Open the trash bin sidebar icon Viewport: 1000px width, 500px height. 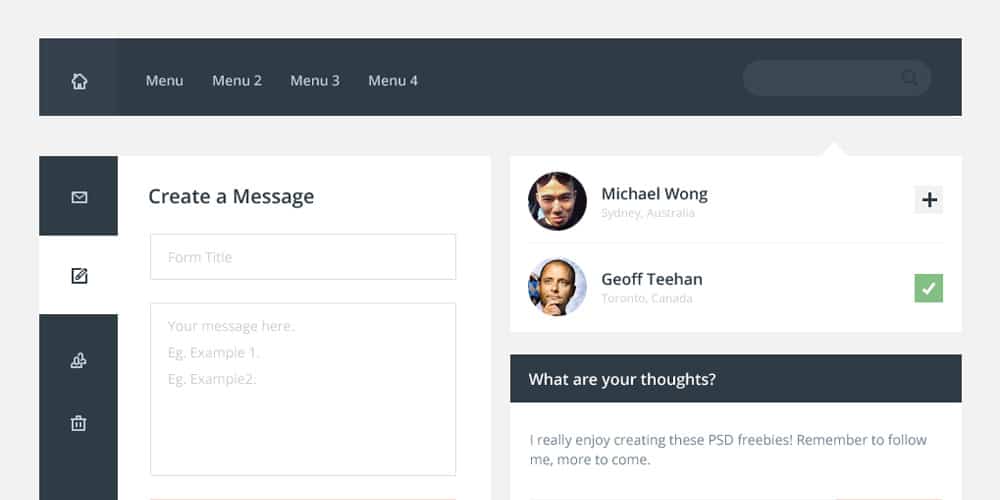(x=79, y=423)
